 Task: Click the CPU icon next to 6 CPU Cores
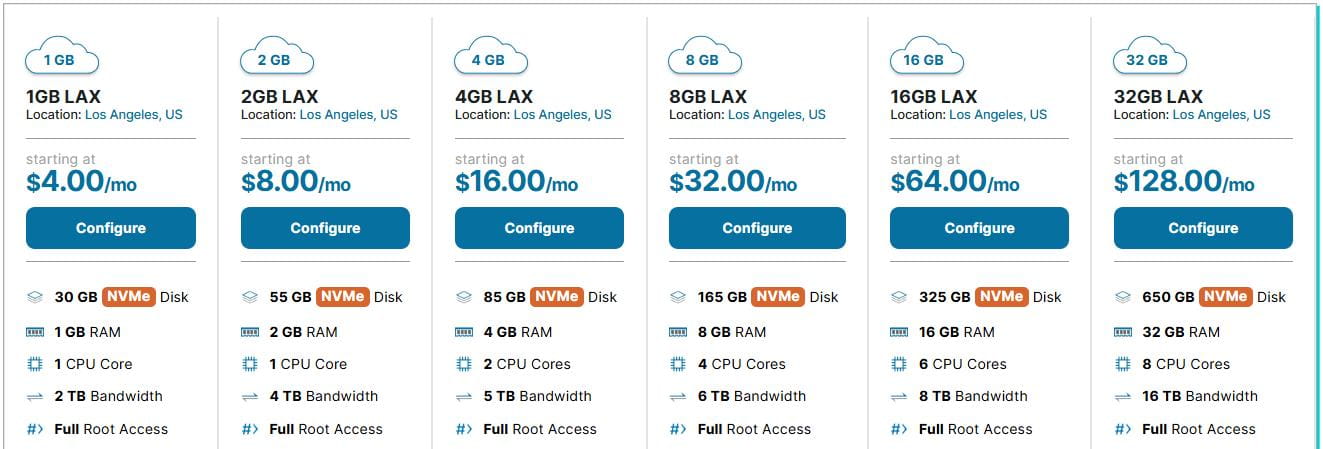[x=899, y=364]
